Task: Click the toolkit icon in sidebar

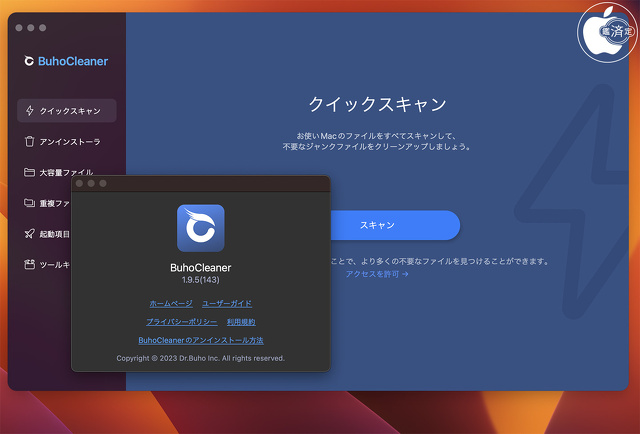Action: pyautogui.click(x=29, y=265)
